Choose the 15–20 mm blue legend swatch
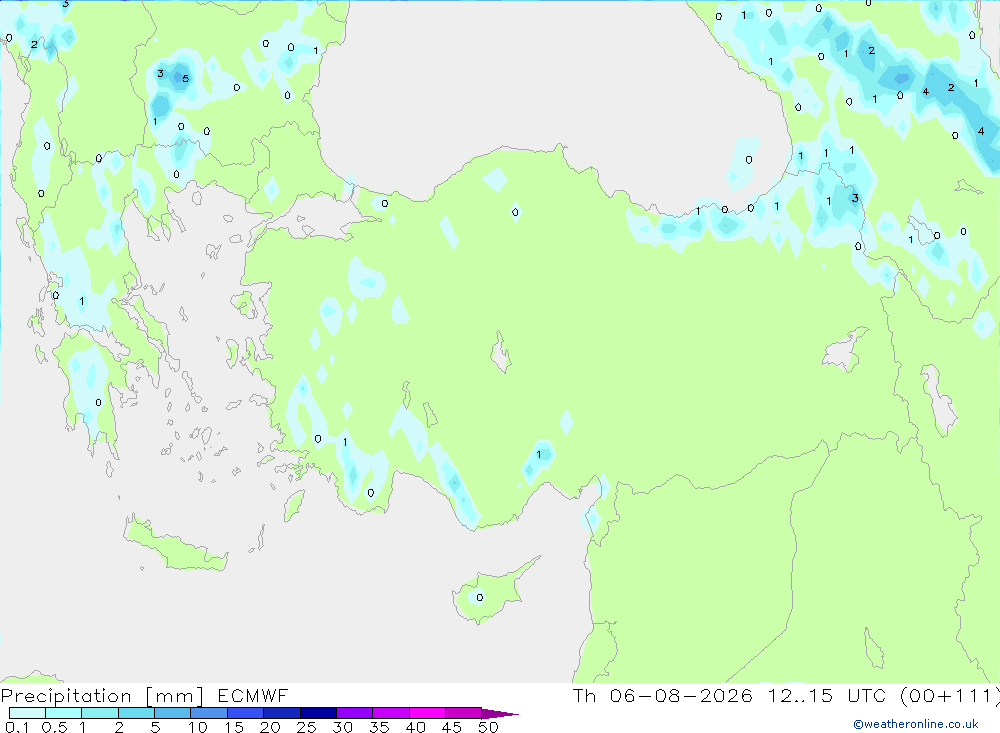The width and height of the screenshot is (1000, 733). pos(246,713)
